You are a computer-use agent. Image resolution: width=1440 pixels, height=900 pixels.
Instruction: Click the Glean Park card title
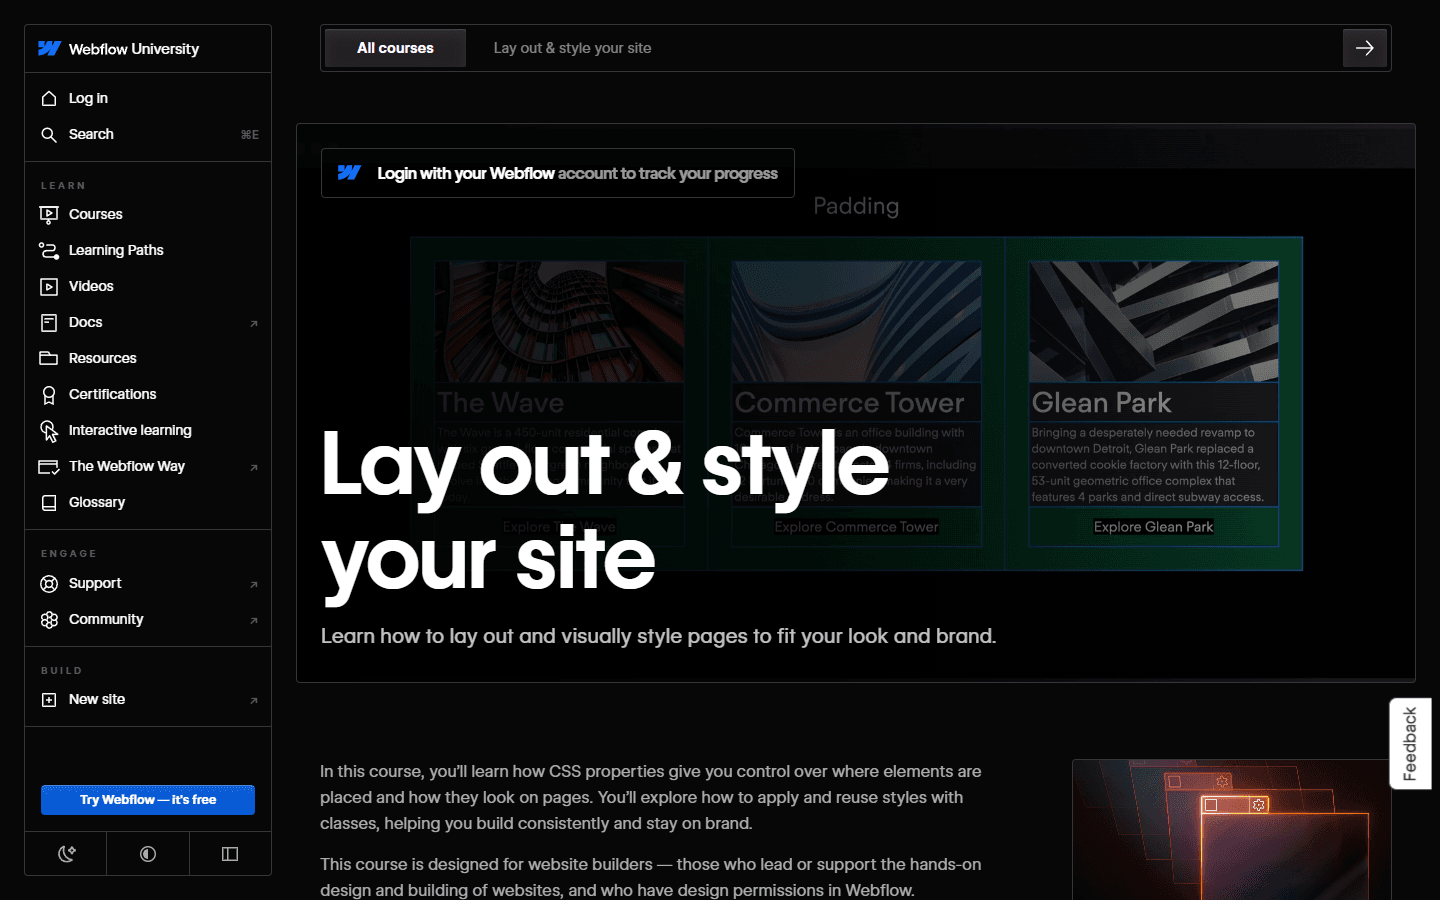coord(1101,403)
